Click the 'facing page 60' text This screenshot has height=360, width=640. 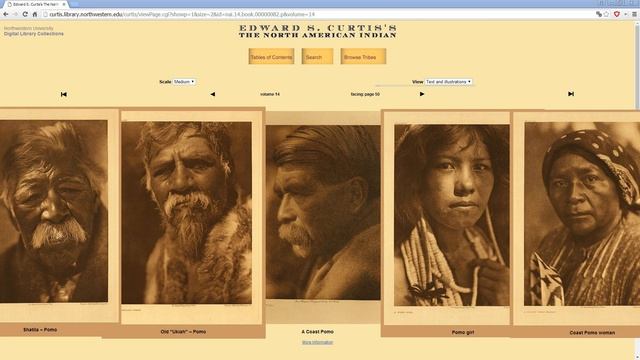[365, 94]
